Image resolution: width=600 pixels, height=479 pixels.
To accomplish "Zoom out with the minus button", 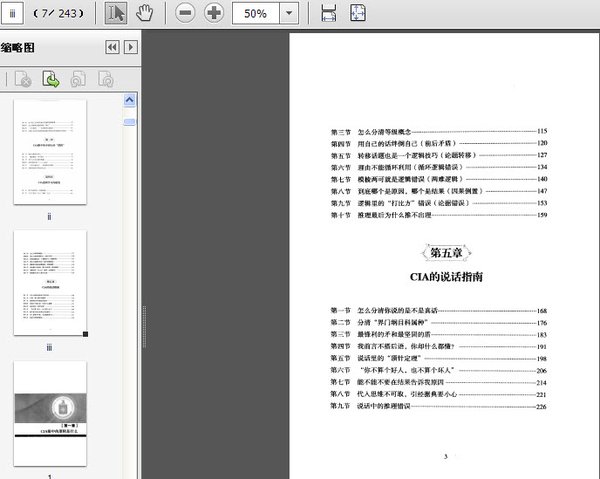I will (x=185, y=13).
